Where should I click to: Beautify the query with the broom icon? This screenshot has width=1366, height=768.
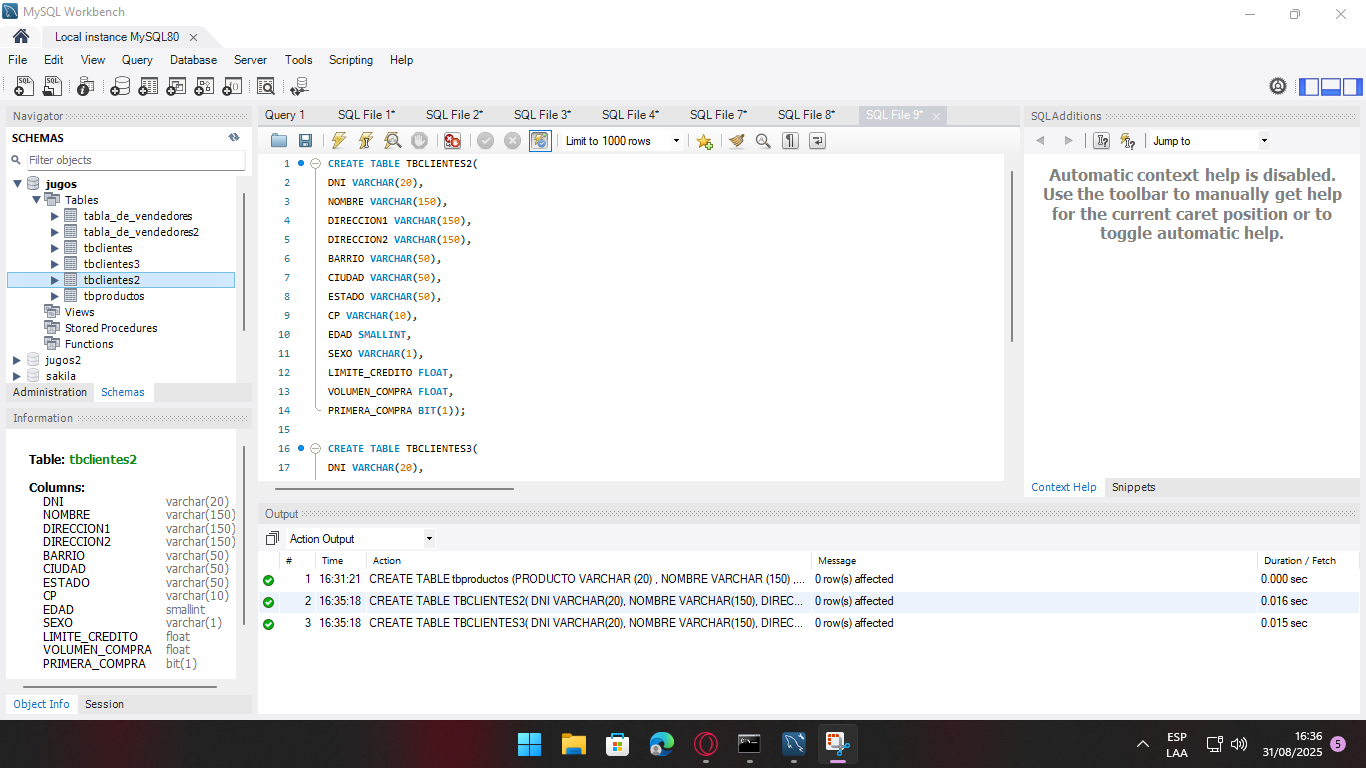coord(737,141)
